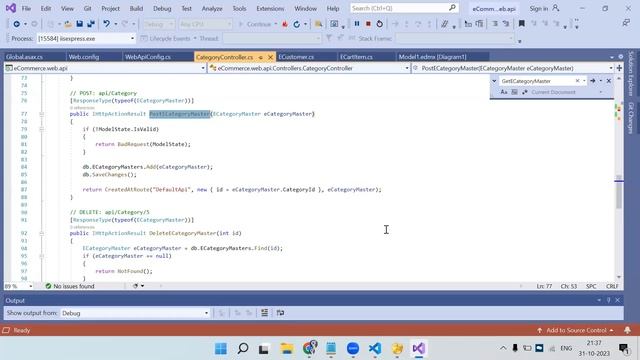Viewport: 640px width, 360px height.
Task: Open taskbar Search
Action: pyautogui.click(x=243, y=349)
